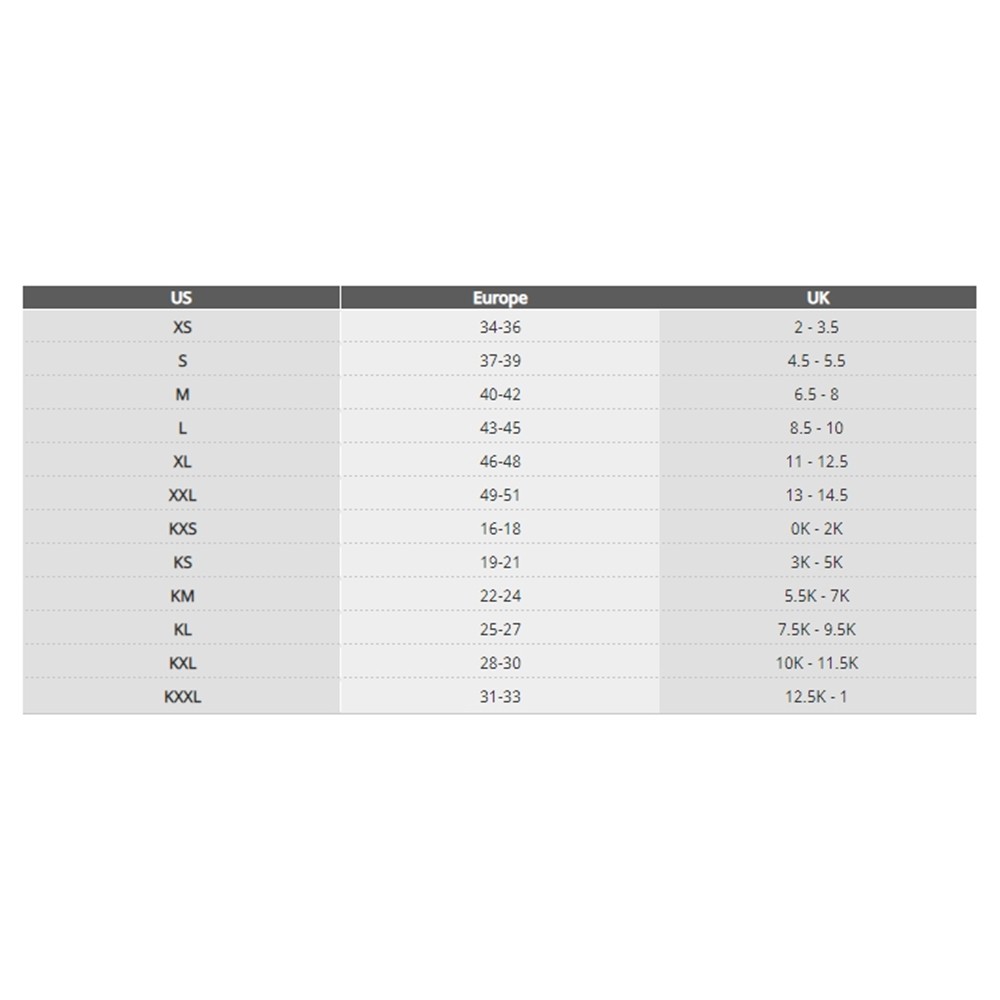Click UK size 10K - 11.5K cell
The width and height of the screenshot is (1000, 1000).
(817, 663)
